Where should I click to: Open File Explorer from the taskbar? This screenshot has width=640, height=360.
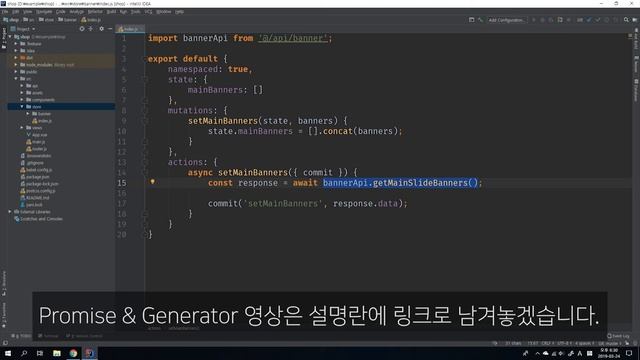point(57,353)
